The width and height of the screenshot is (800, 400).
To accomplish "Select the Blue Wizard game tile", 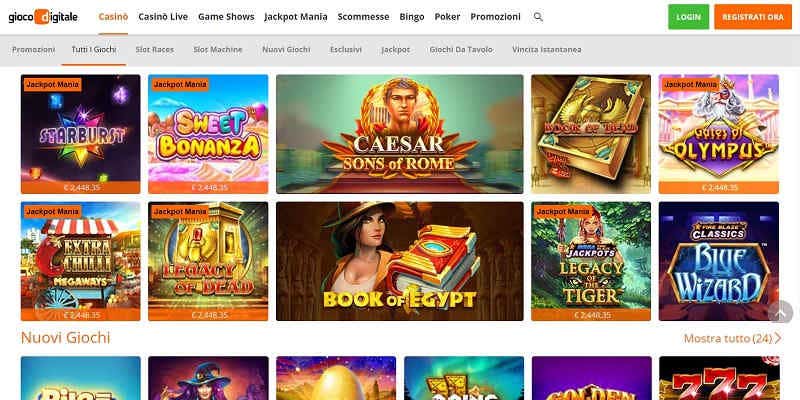I will (x=719, y=261).
